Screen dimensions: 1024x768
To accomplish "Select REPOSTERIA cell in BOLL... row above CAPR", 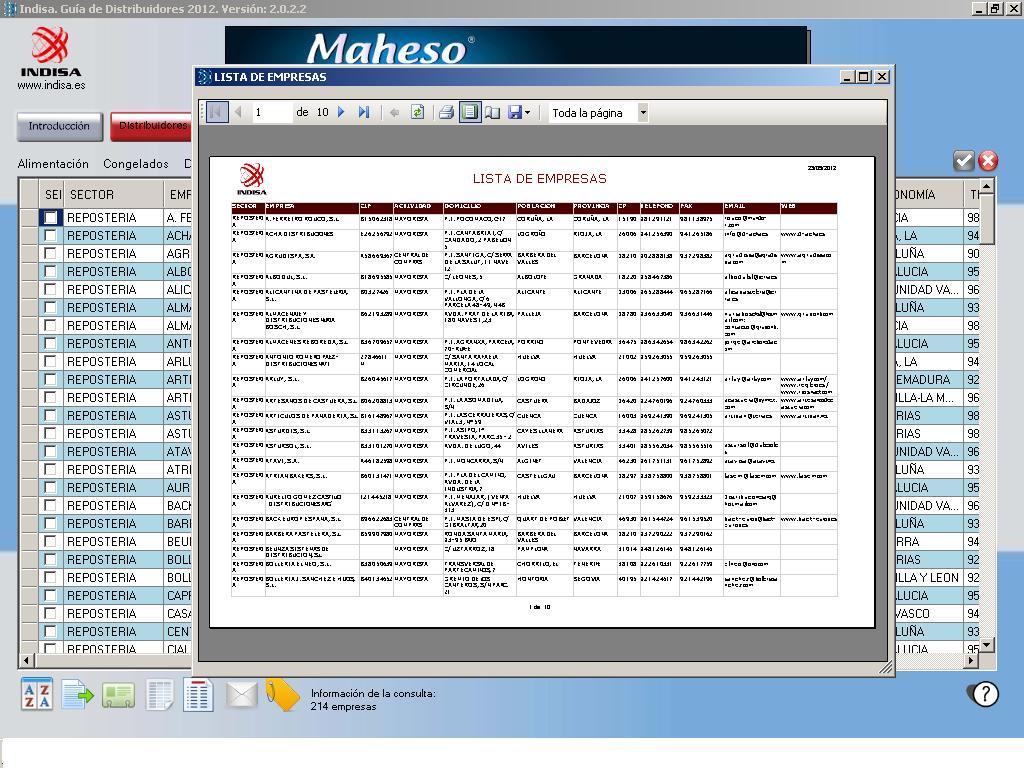I will (114, 577).
